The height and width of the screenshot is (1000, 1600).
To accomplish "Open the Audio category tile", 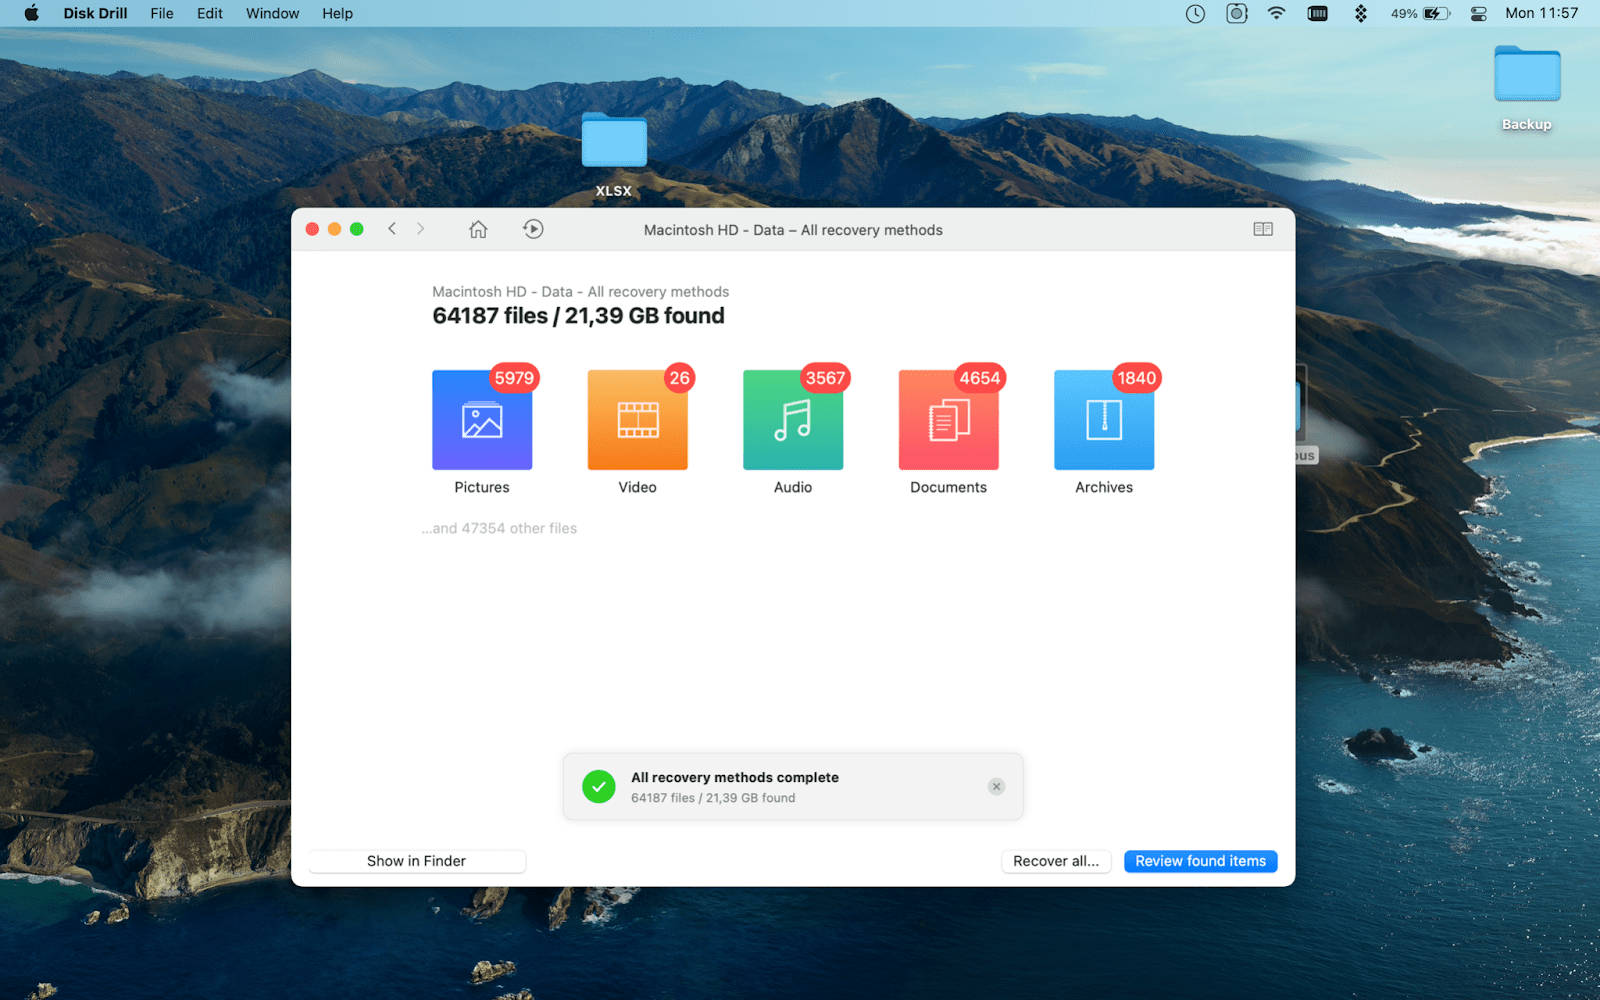I will (793, 420).
